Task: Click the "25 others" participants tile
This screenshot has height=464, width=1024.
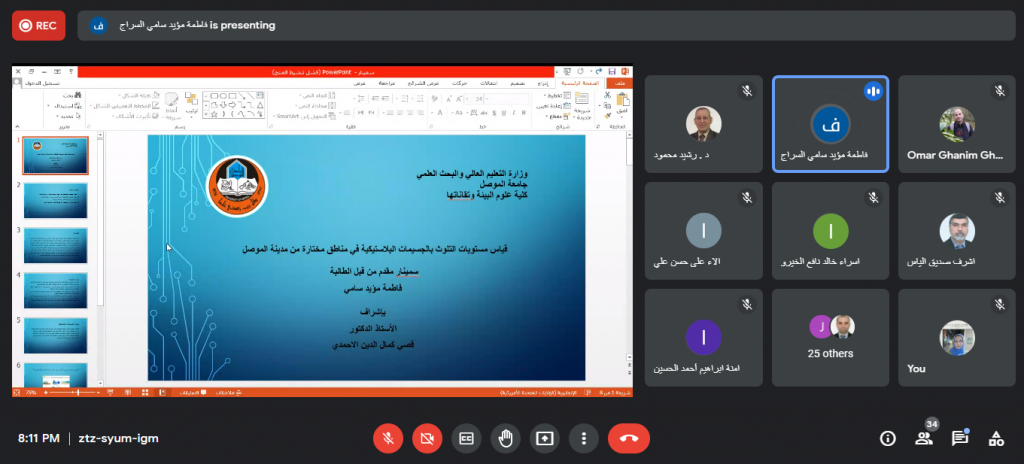Action: coord(830,336)
